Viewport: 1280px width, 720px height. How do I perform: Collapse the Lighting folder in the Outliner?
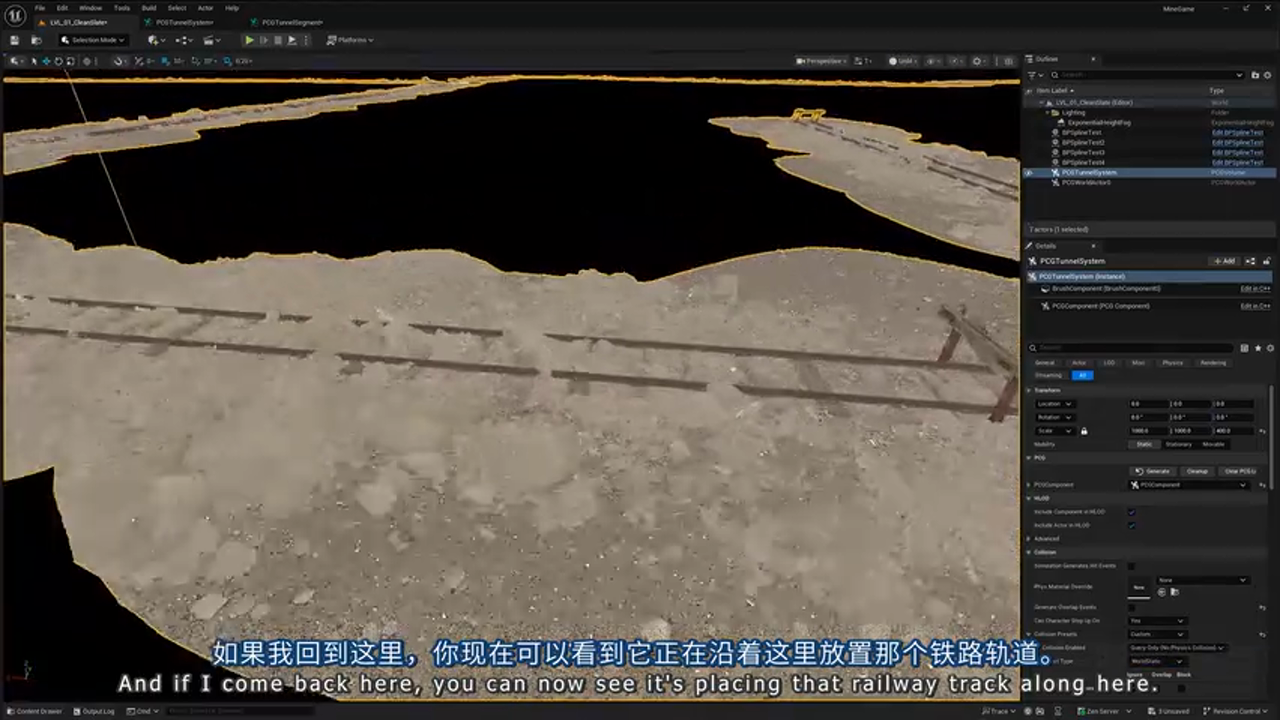pos(1048,113)
